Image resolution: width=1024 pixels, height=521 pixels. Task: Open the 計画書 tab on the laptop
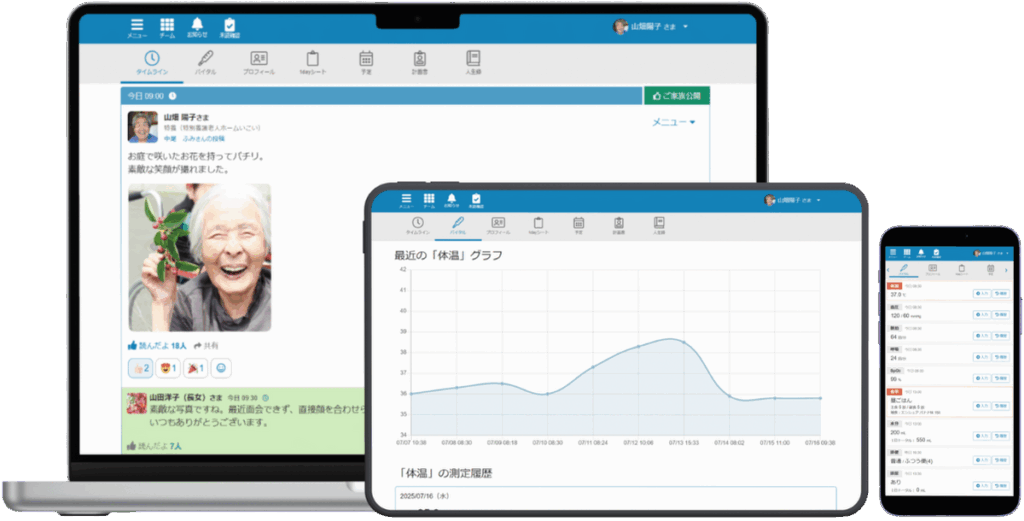419,63
